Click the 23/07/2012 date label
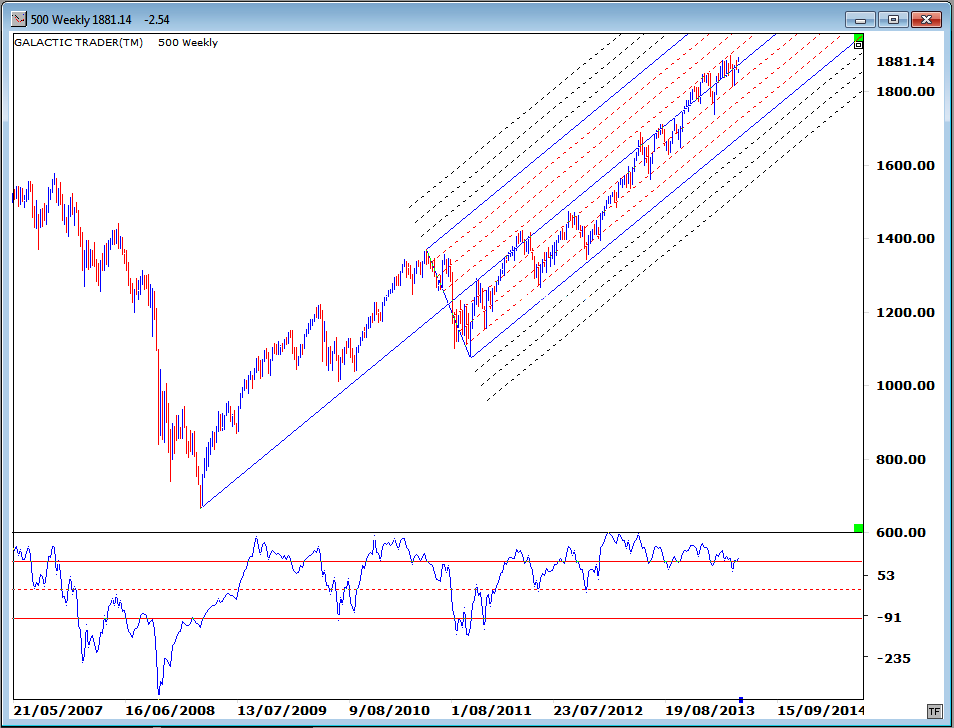The width and height of the screenshot is (954, 728). pyautogui.click(x=598, y=710)
